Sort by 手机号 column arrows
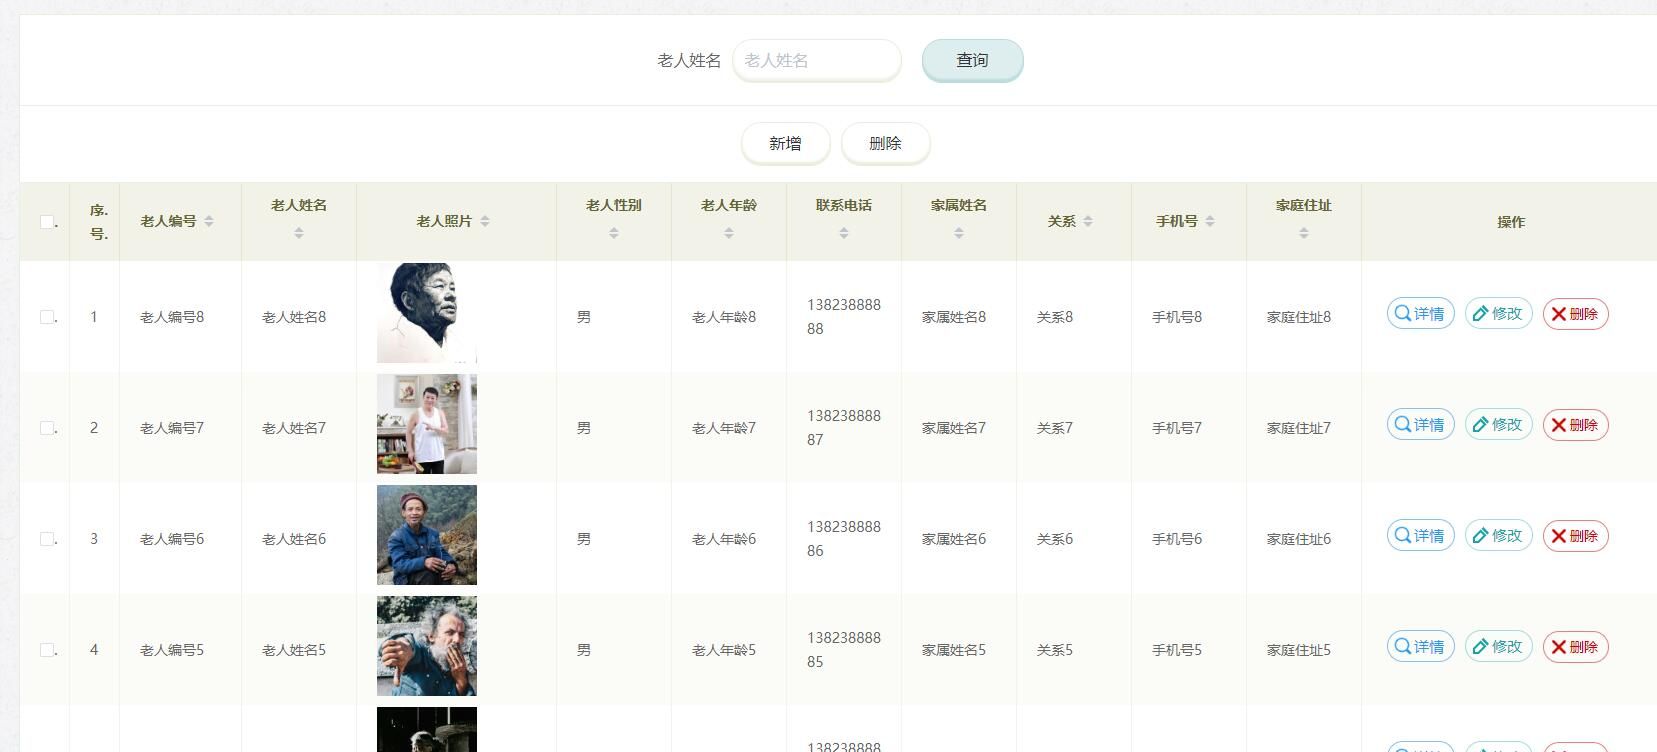The image size is (1657, 752). [1210, 221]
